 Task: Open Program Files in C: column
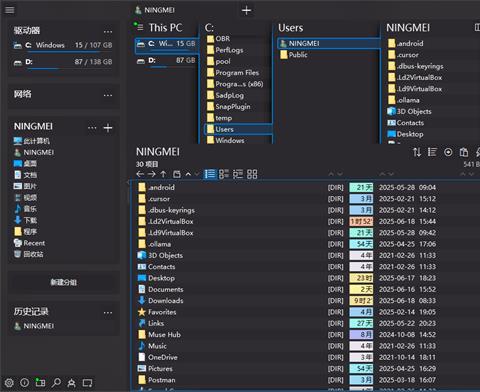pyautogui.click(x=237, y=73)
